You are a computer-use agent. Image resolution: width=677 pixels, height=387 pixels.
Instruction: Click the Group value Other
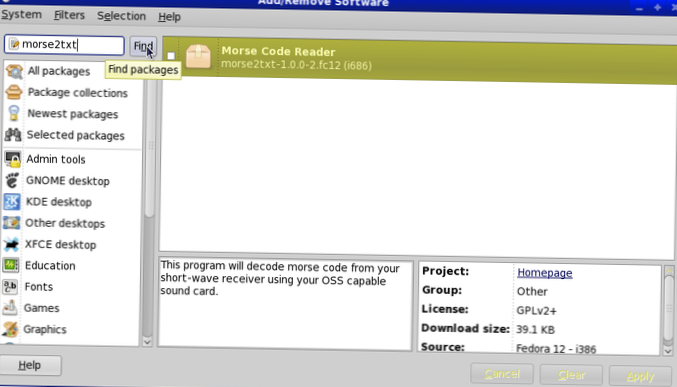click(x=532, y=292)
